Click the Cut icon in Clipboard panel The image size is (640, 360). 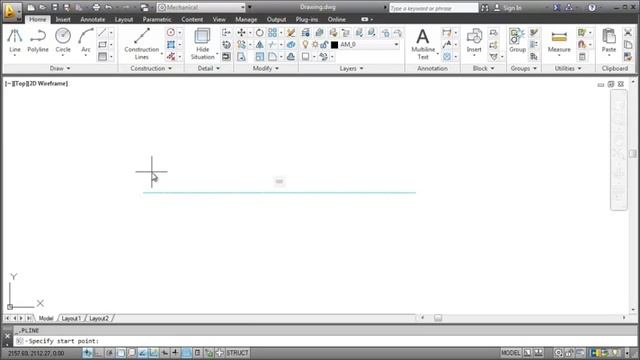click(628, 33)
